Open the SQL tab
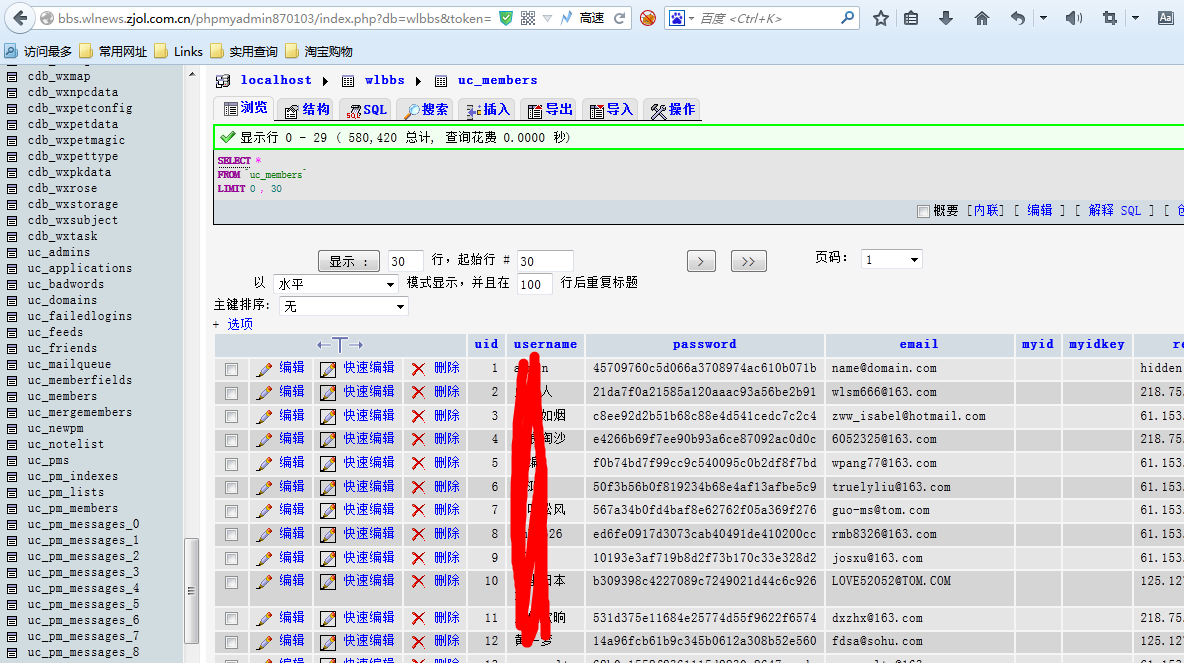Image resolution: width=1184 pixels, height=663 pixels. point(366,110)
